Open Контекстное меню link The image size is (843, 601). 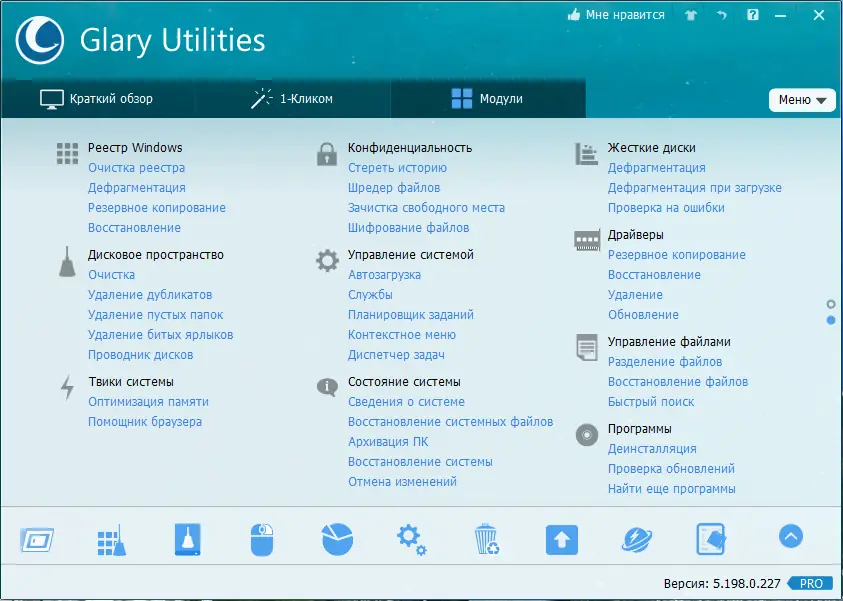402,335
